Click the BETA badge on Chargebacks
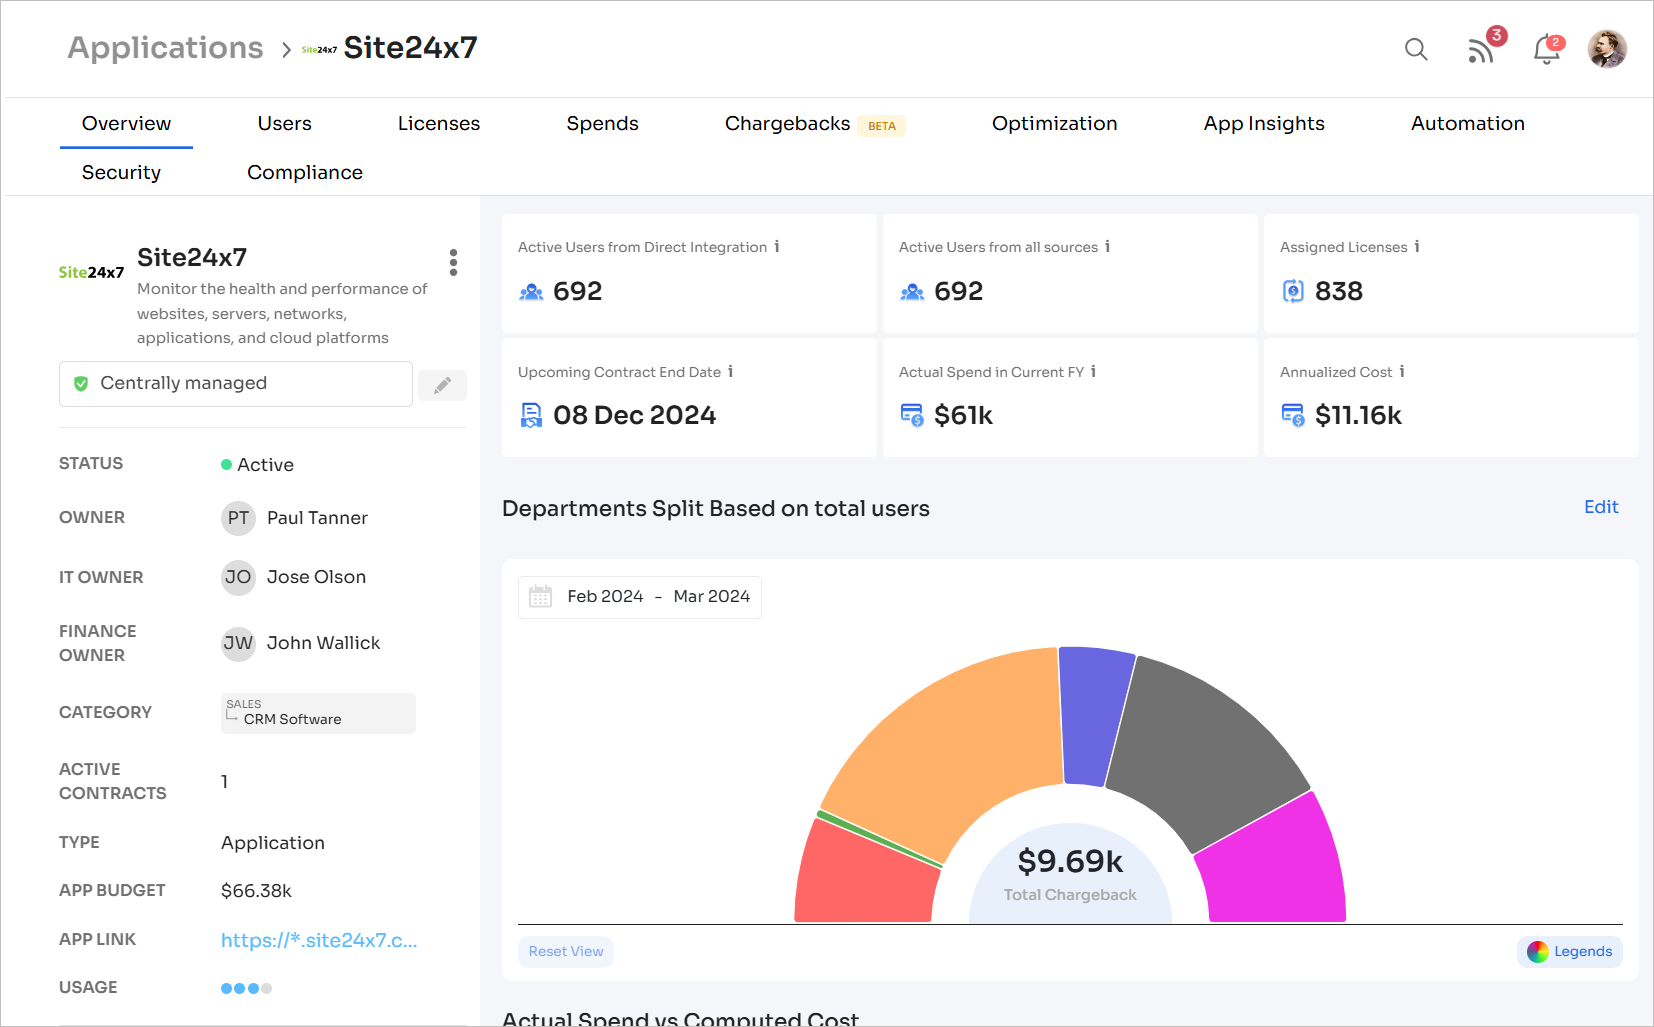This screenshot has width=1654, height=1027. point(882,126)
